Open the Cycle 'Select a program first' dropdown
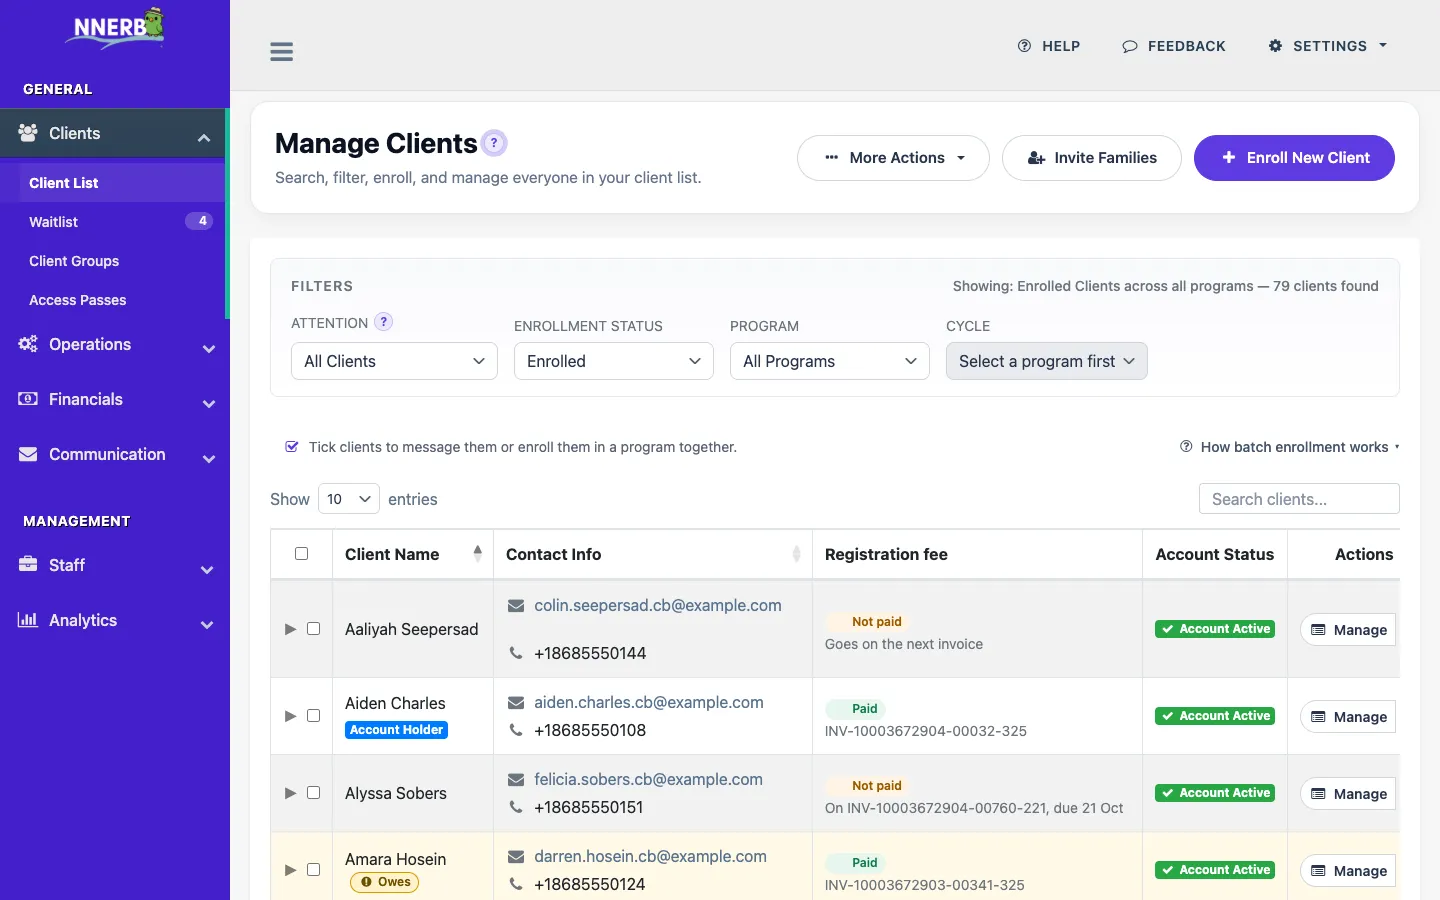Viewport: 1440px width, 900px height. tap(1046, 361)
